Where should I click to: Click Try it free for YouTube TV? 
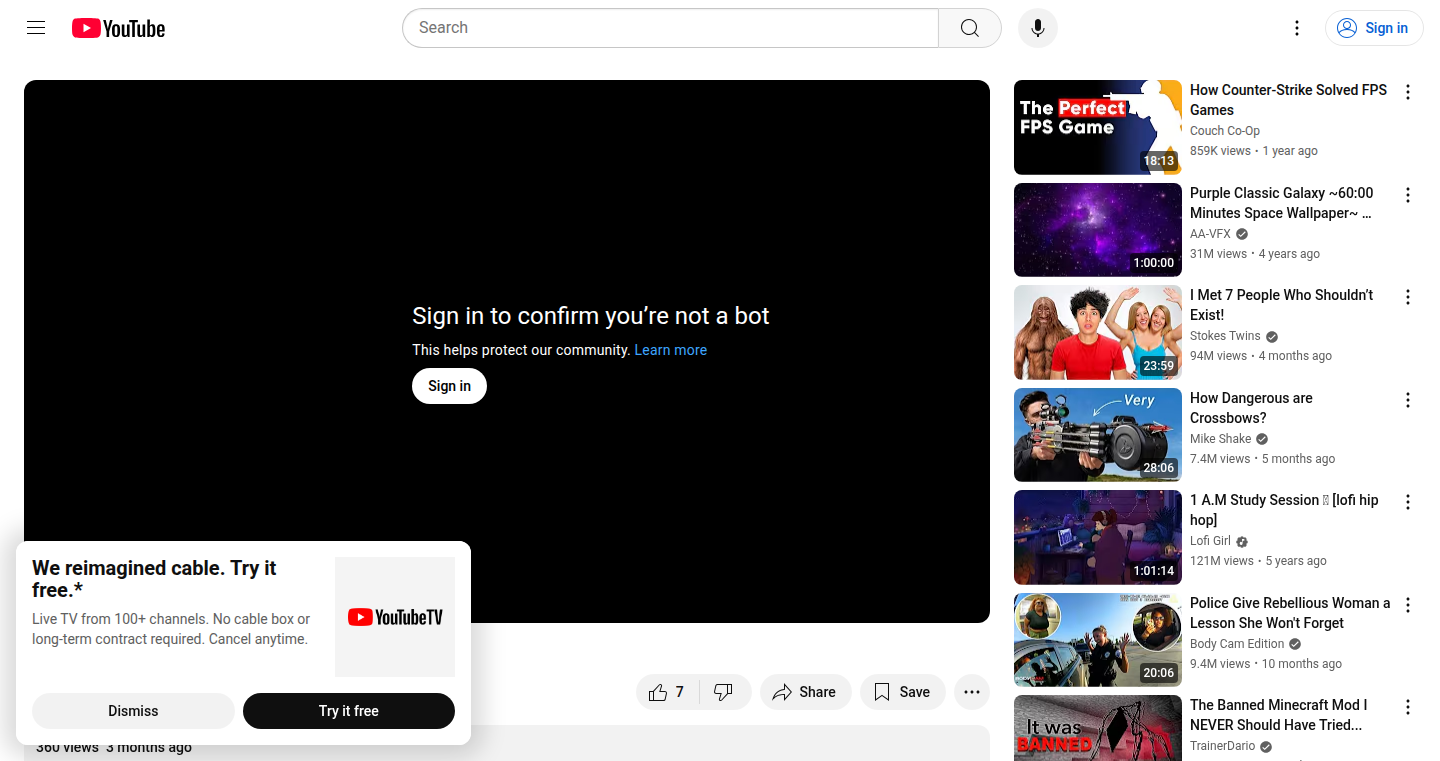coord(349,711)
